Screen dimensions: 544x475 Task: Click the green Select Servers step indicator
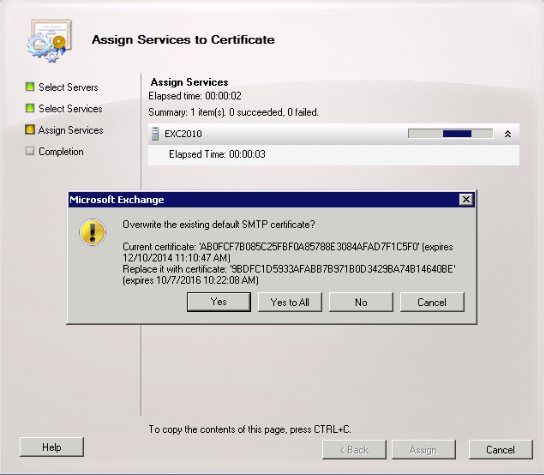30,86
